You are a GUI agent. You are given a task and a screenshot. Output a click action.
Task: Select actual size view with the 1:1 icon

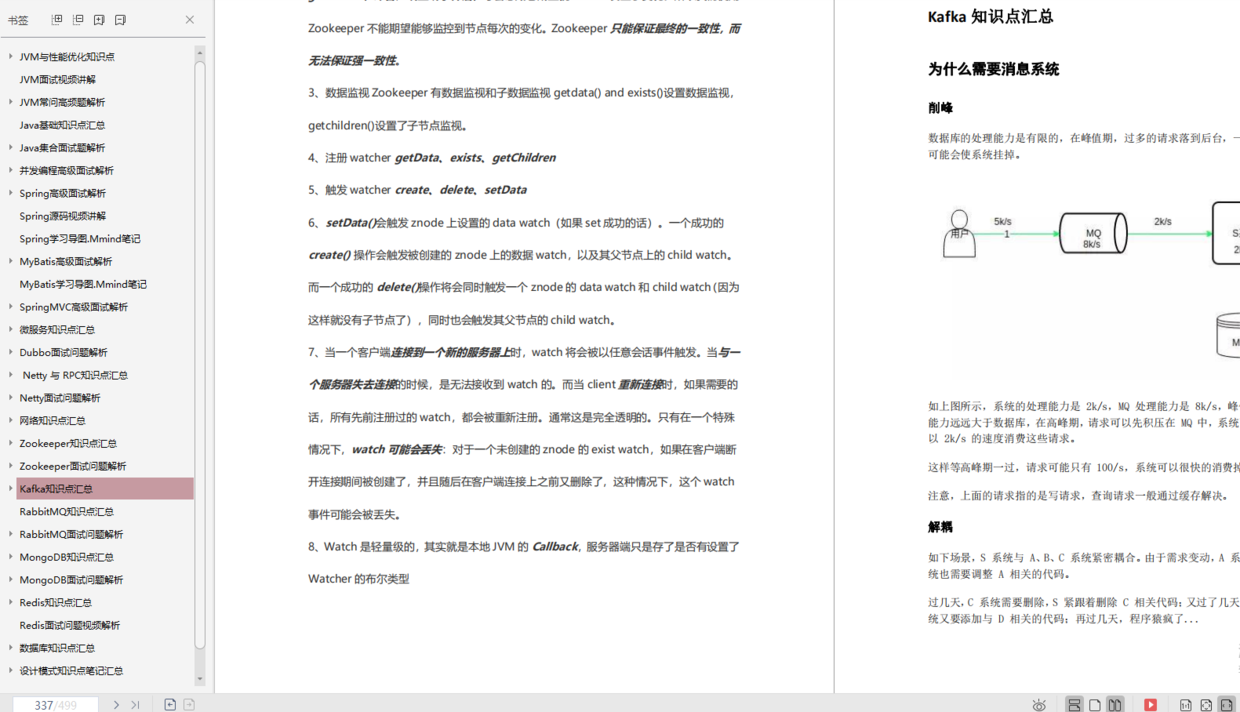(1185, 704)
